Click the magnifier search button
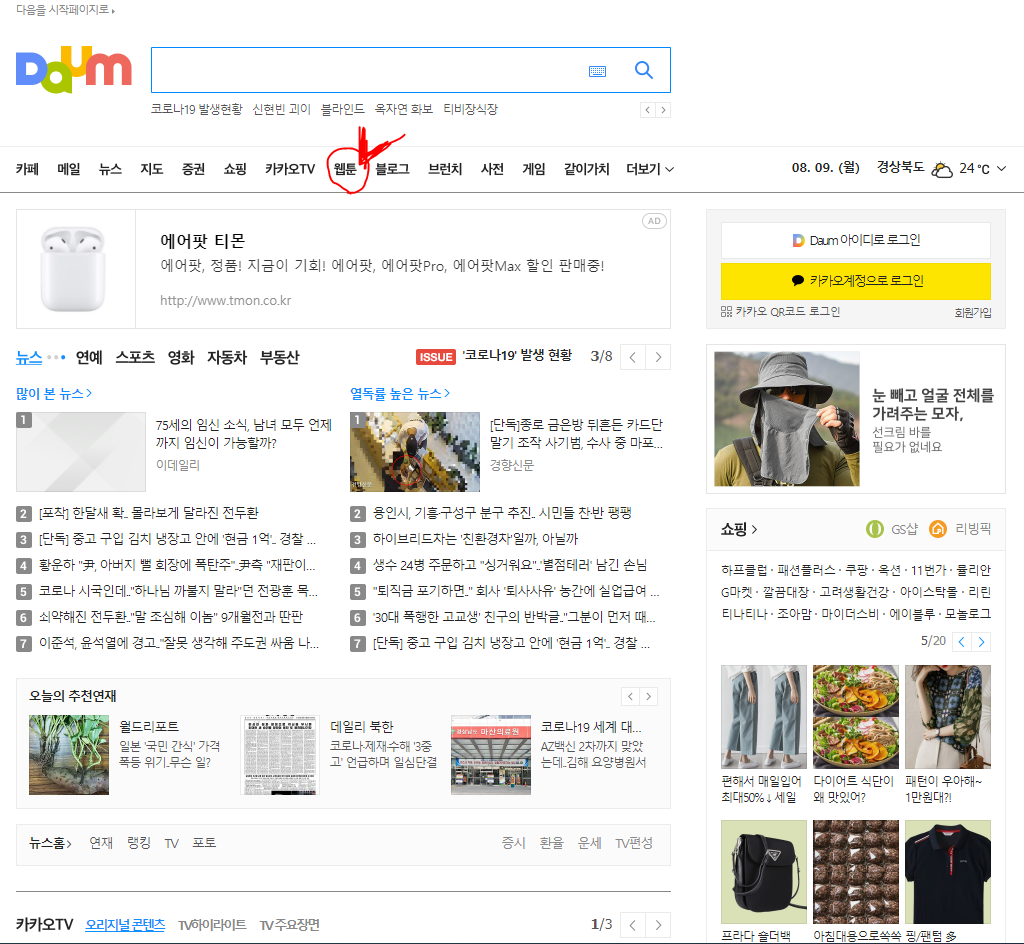 point(644,70)
